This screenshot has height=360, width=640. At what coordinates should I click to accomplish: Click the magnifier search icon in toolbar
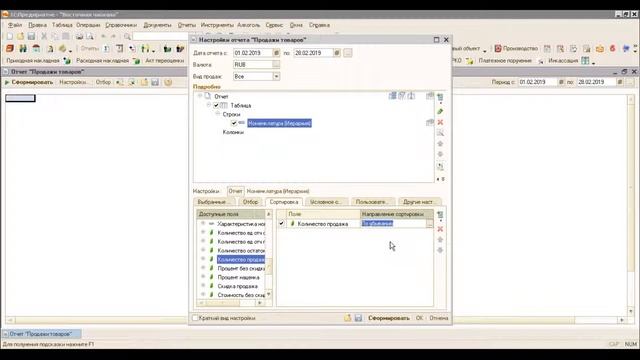tap(127, 36)
